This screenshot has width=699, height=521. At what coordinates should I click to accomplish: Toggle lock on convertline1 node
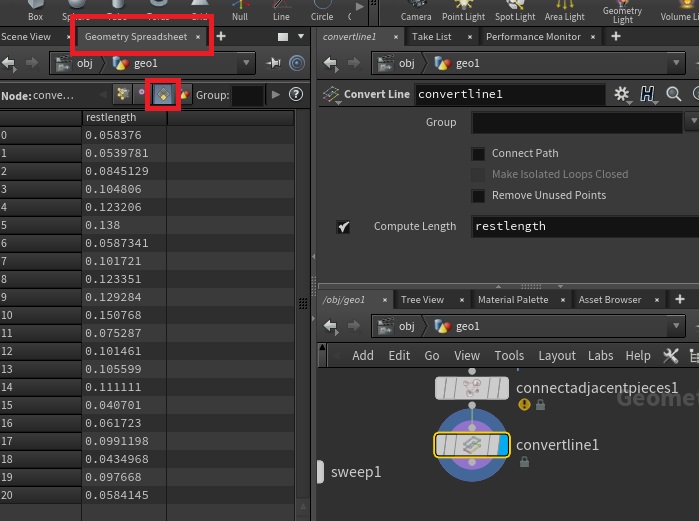524,462
